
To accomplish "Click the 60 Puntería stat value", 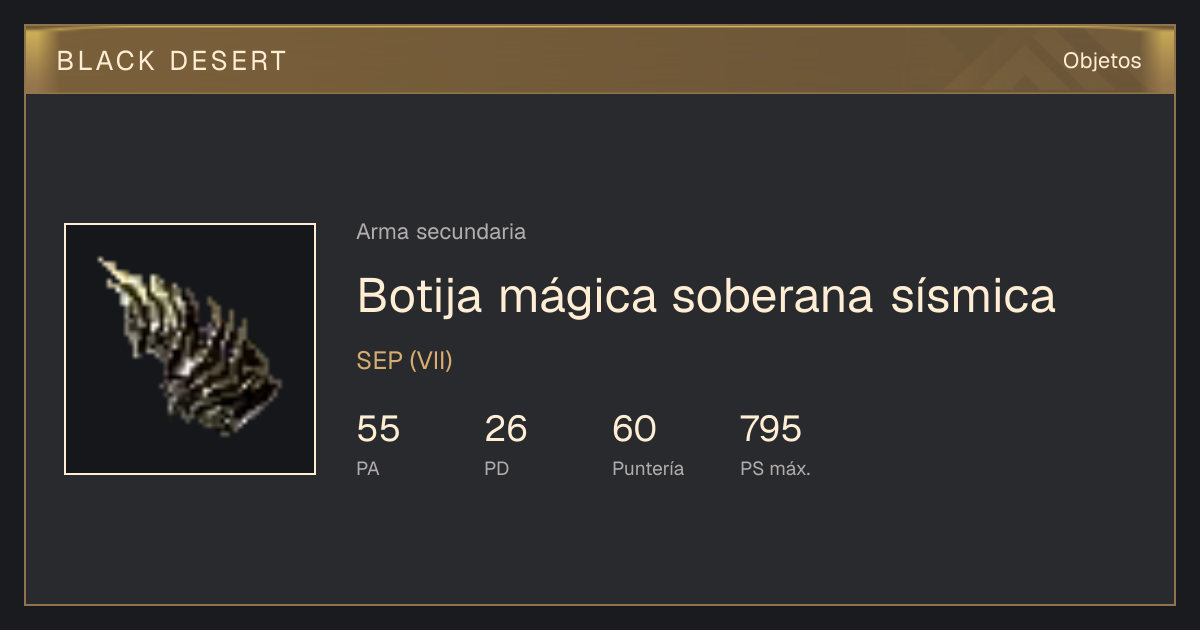I will (x=634, y=429).
